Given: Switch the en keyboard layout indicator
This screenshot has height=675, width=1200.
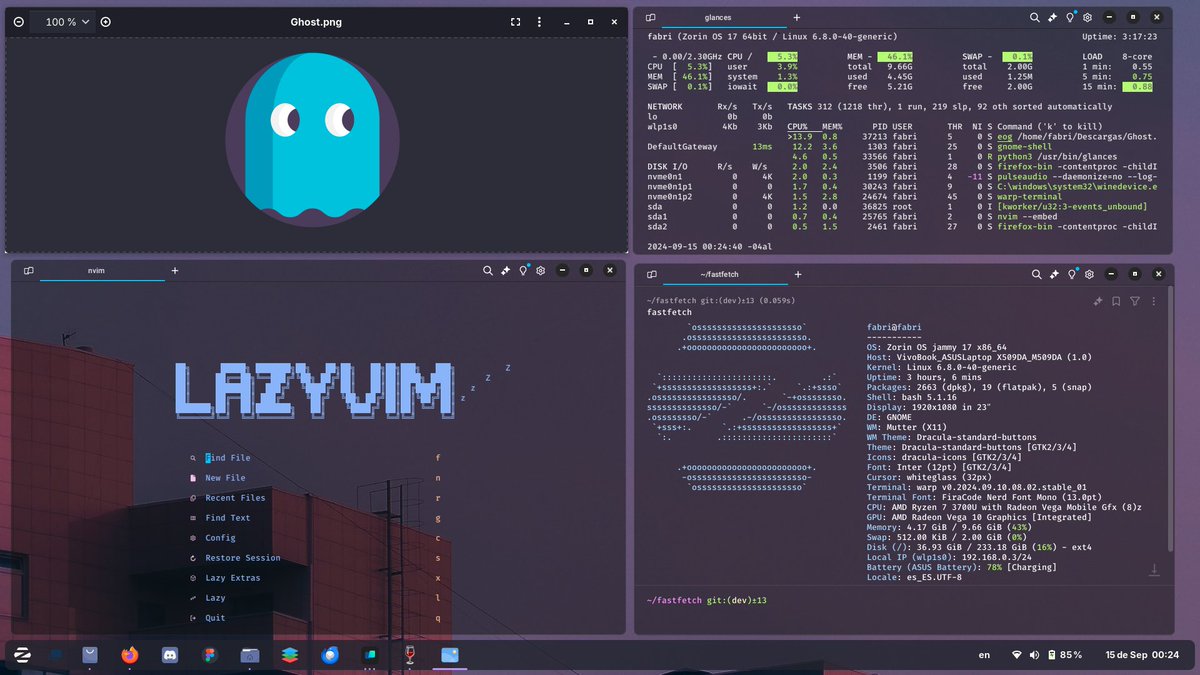Looking at the screenshot, I should 983,655.
